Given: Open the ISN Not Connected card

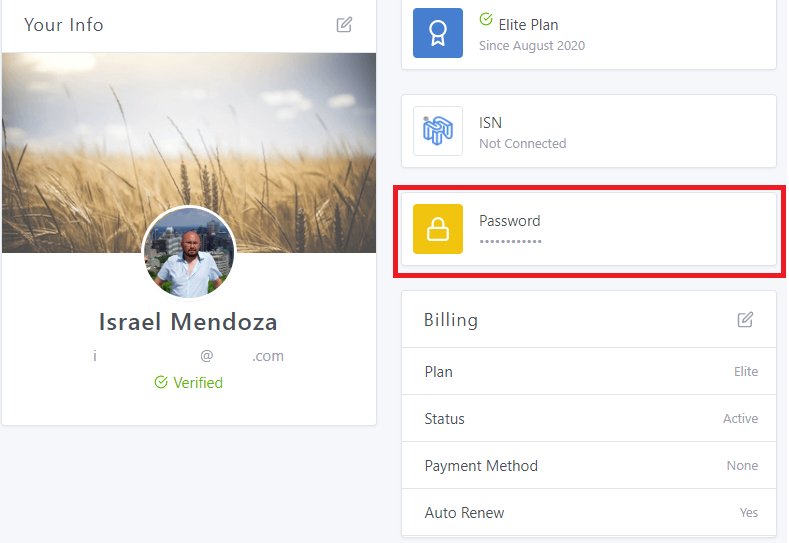Looking at the screenshot, I should click(x=620, y=131).
